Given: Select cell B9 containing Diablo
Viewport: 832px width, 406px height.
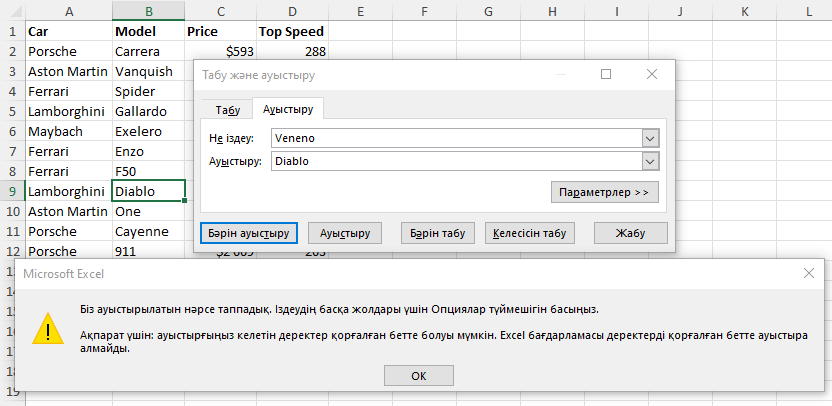Looking at the screenshot, I should (x=148, y=191).
